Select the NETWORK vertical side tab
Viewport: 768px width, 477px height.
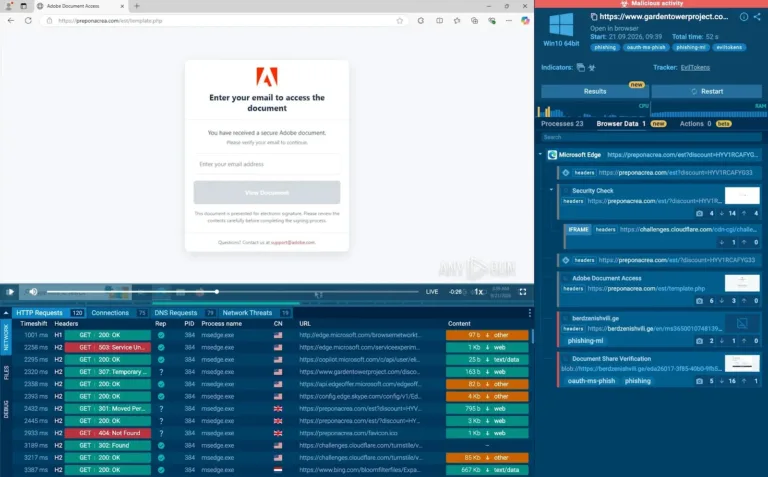pos(6,337)
